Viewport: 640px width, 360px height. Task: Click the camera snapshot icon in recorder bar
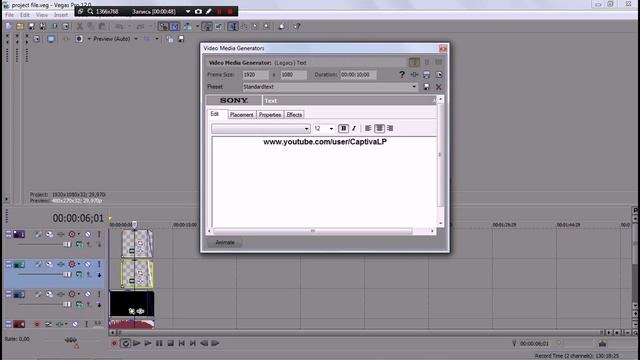click(198, 11)
